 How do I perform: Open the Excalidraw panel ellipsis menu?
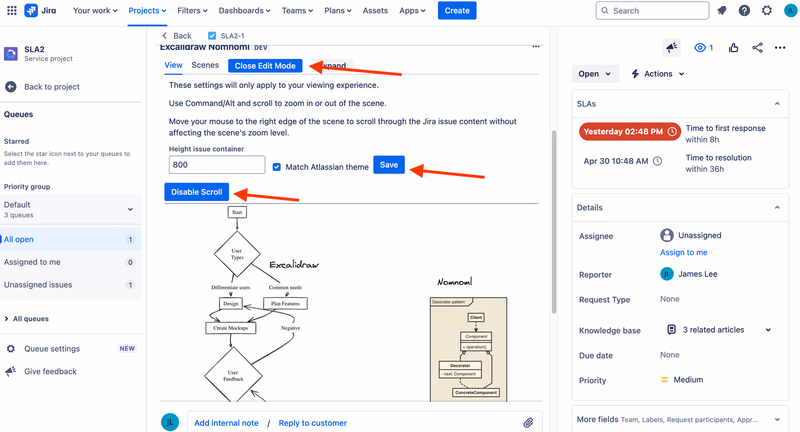[536, 46]
